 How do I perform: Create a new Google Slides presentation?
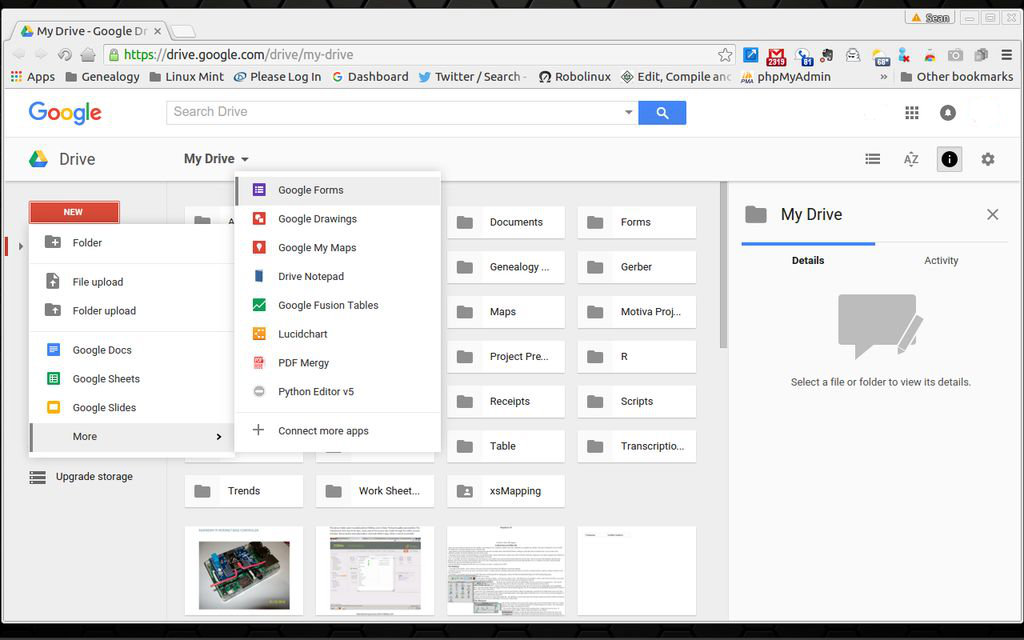pos(131,408)
